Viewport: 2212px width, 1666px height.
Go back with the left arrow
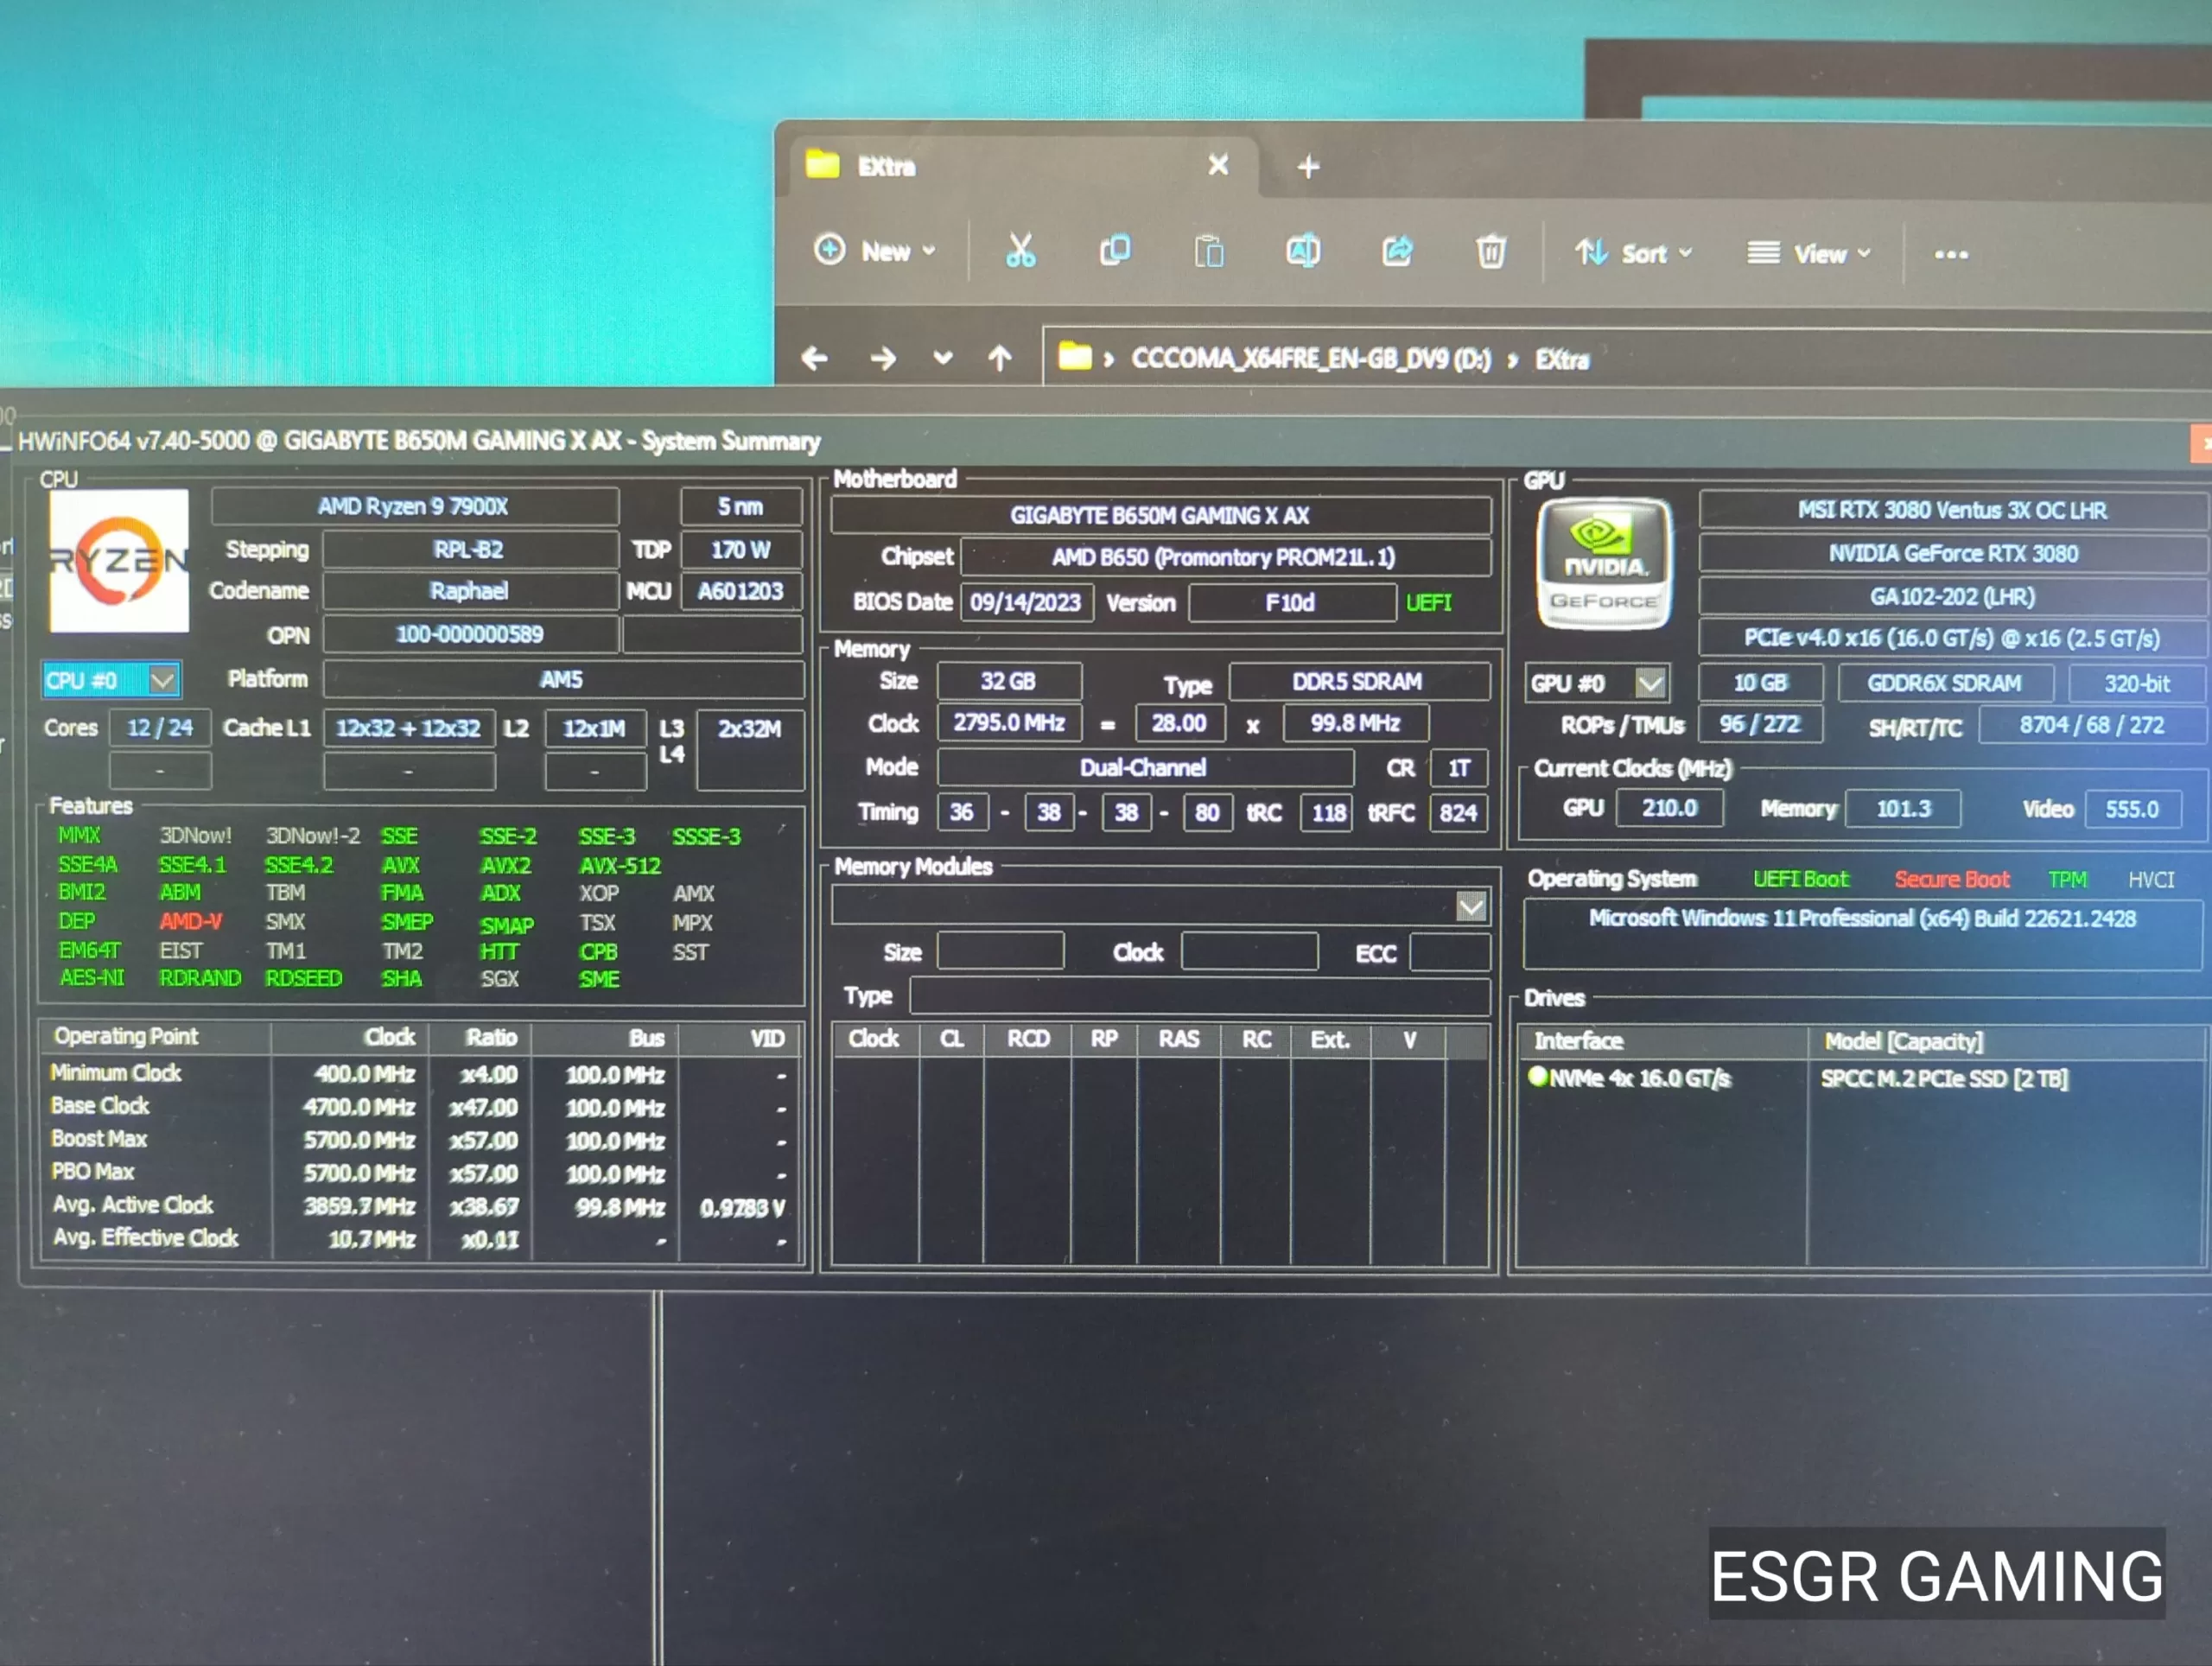815,358
